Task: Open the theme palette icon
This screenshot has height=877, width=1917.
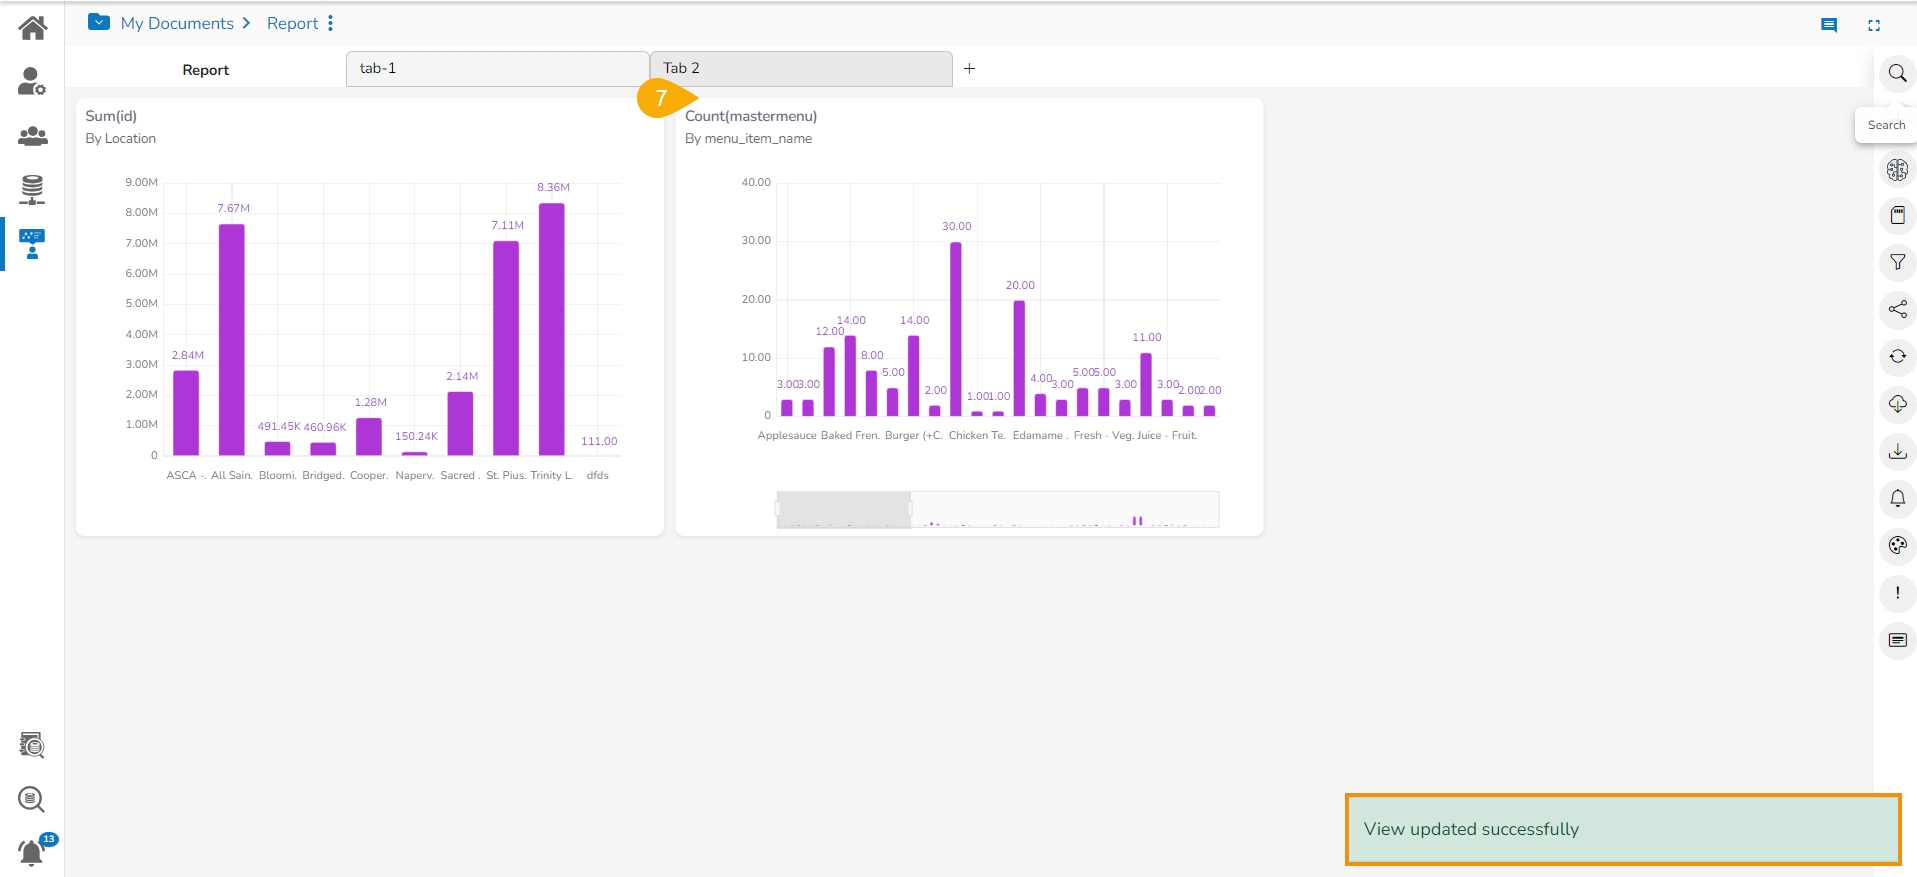Action: coord(1897,545)
